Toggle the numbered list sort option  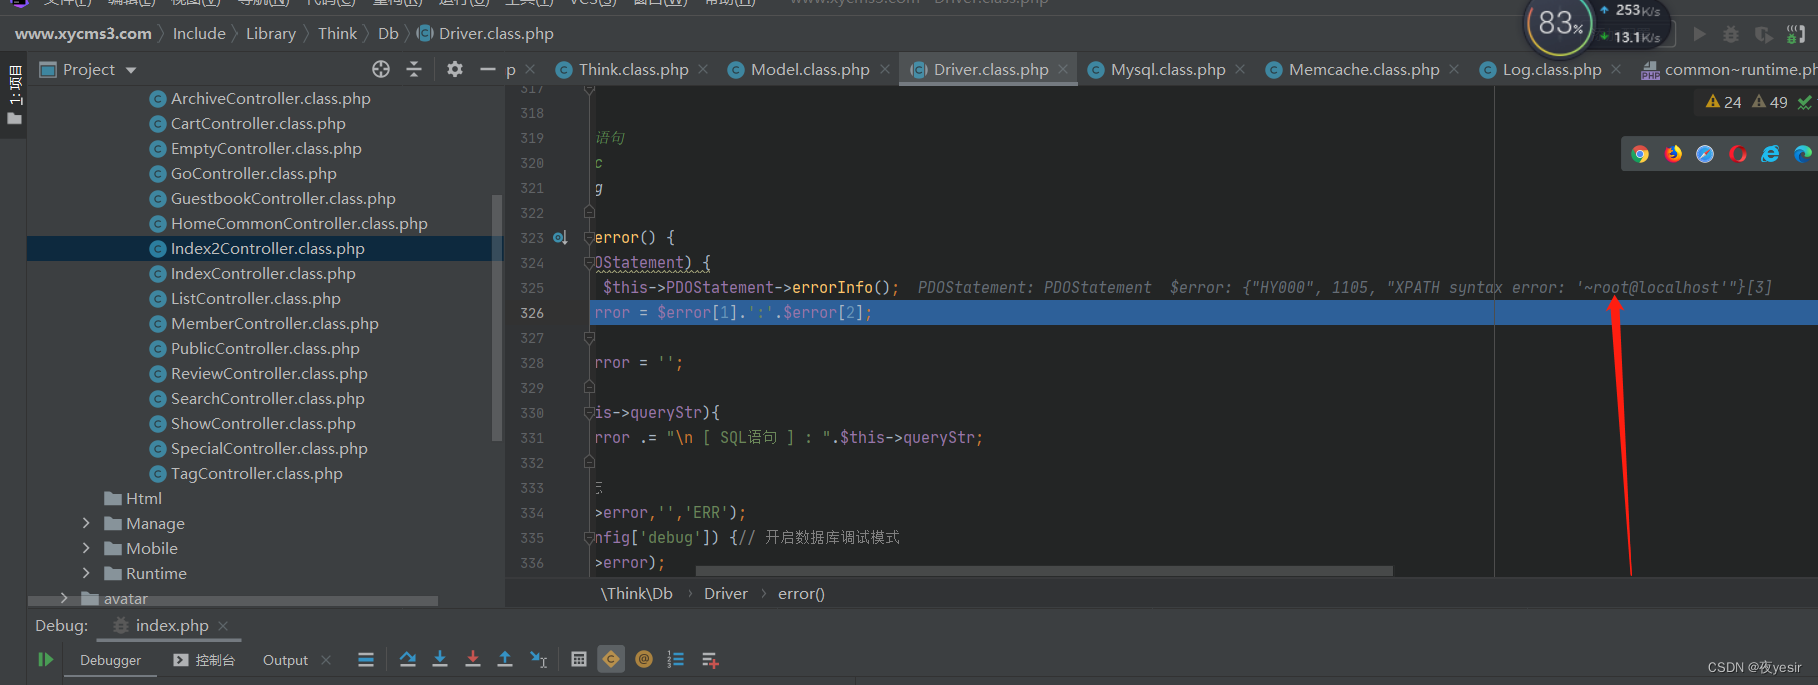point(676,659)
